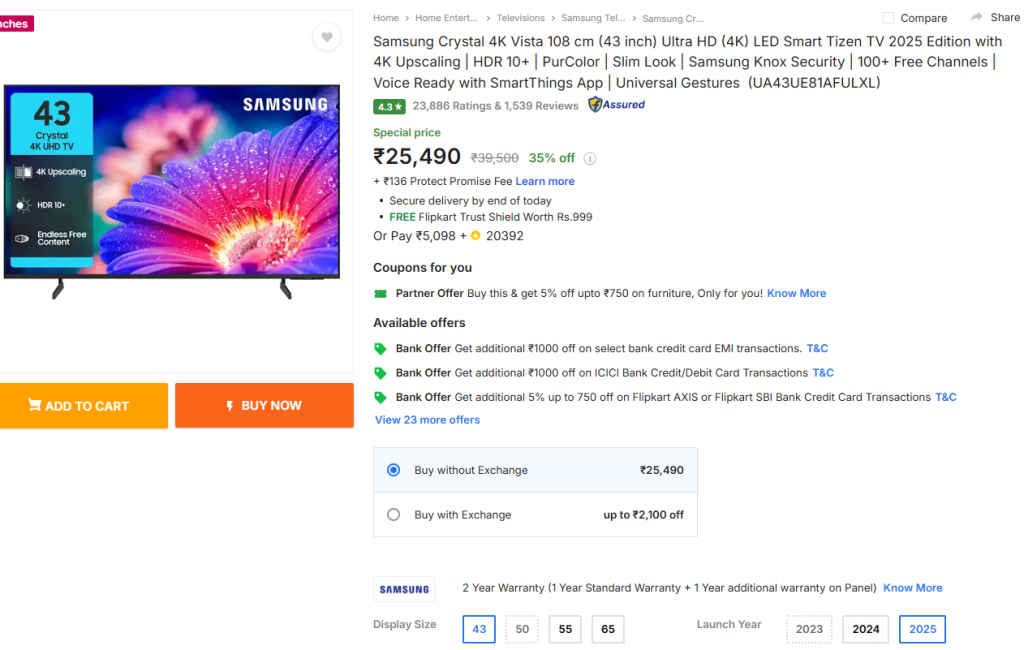This screenshot has height=650, width=1024.
Task: Click the green Partner Offer tag icon
Action: coord(383,292)
